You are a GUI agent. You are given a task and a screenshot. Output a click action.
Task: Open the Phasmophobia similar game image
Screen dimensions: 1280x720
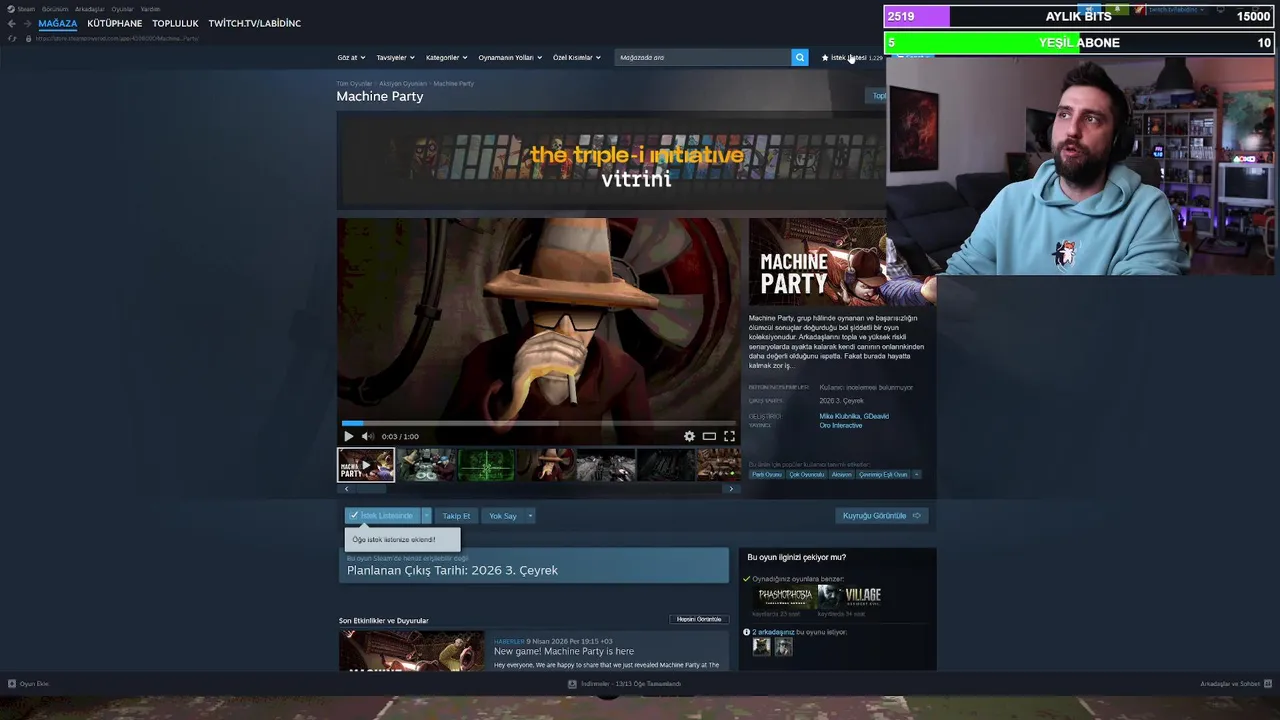[785, 597]
